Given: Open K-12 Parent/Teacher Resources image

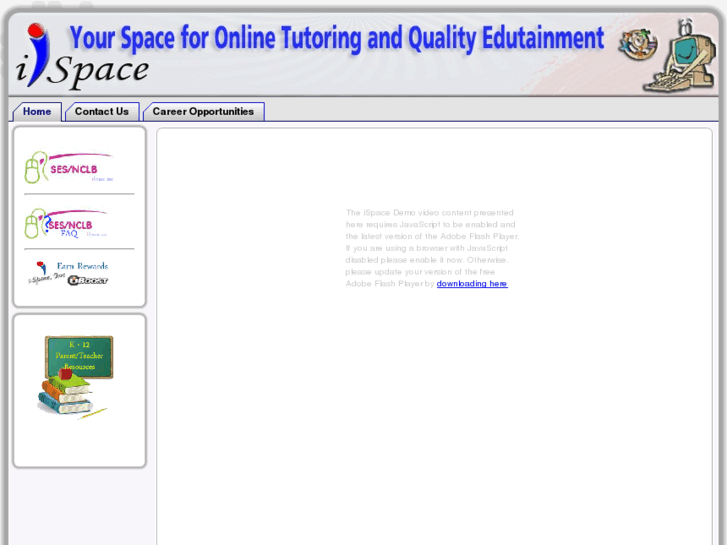Looking at the screenshot, I should [75, 377].
